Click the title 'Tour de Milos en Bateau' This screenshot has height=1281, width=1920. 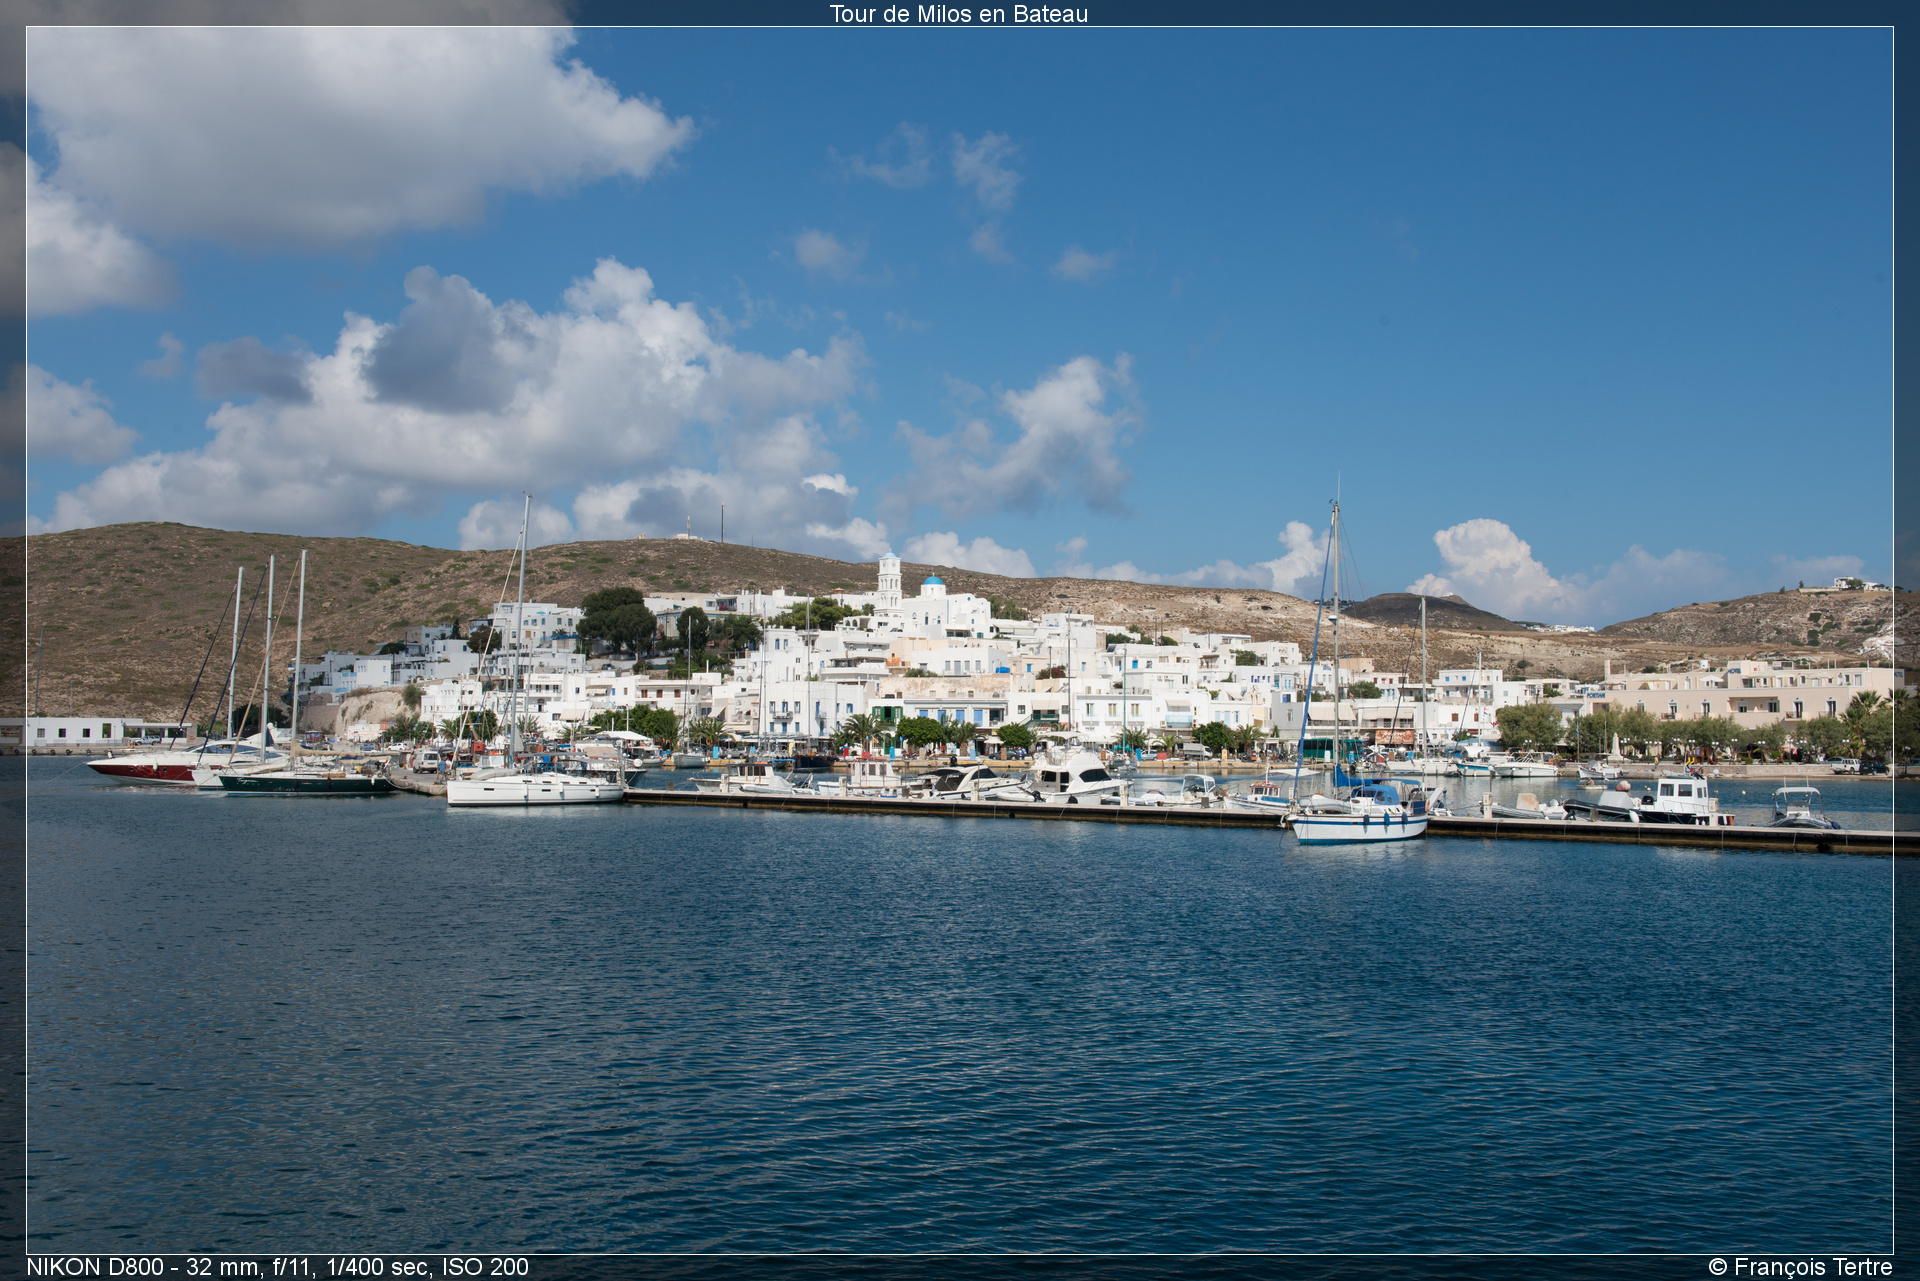[x=958, y=14]
